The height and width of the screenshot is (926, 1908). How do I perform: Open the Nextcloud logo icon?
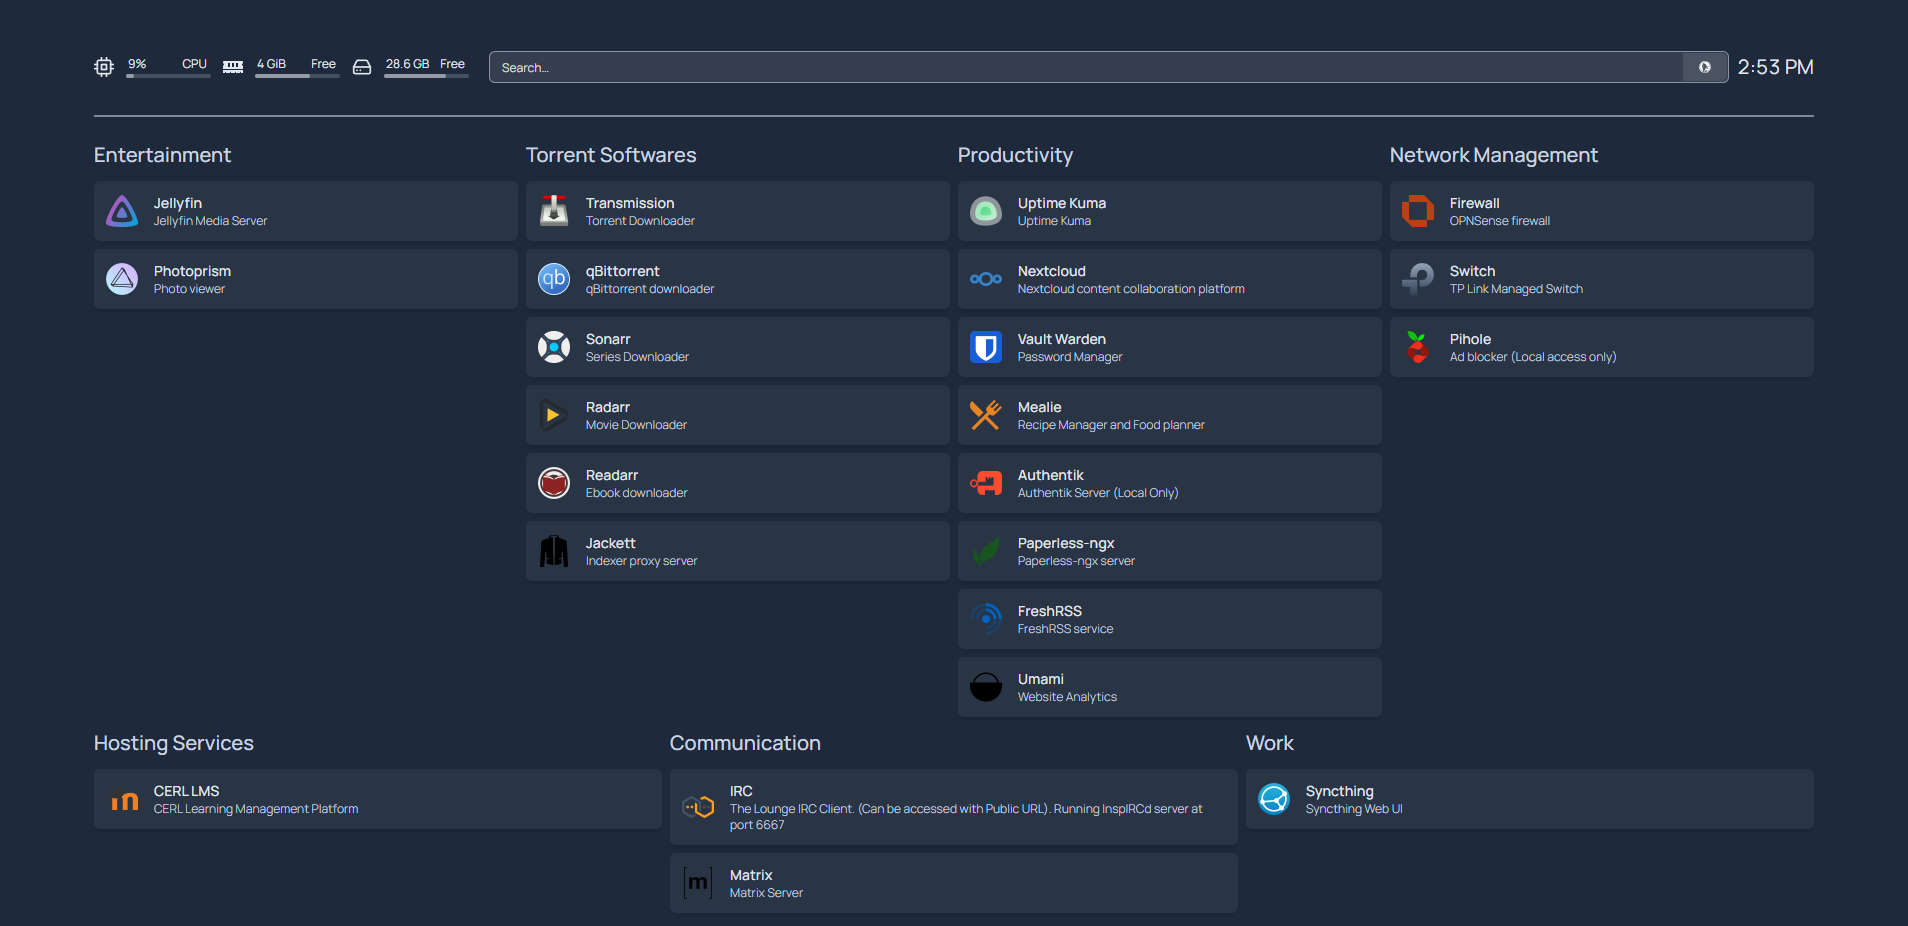pyautogui.click(x=986, y=279)
